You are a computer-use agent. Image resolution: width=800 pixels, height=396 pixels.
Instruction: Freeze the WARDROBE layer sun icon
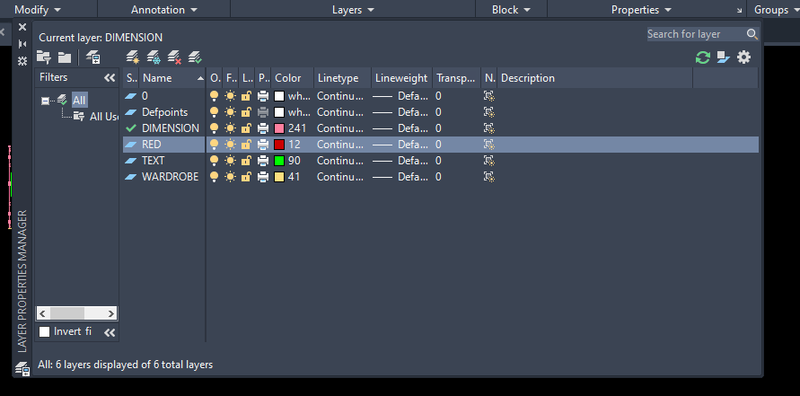tap(230, 177)
